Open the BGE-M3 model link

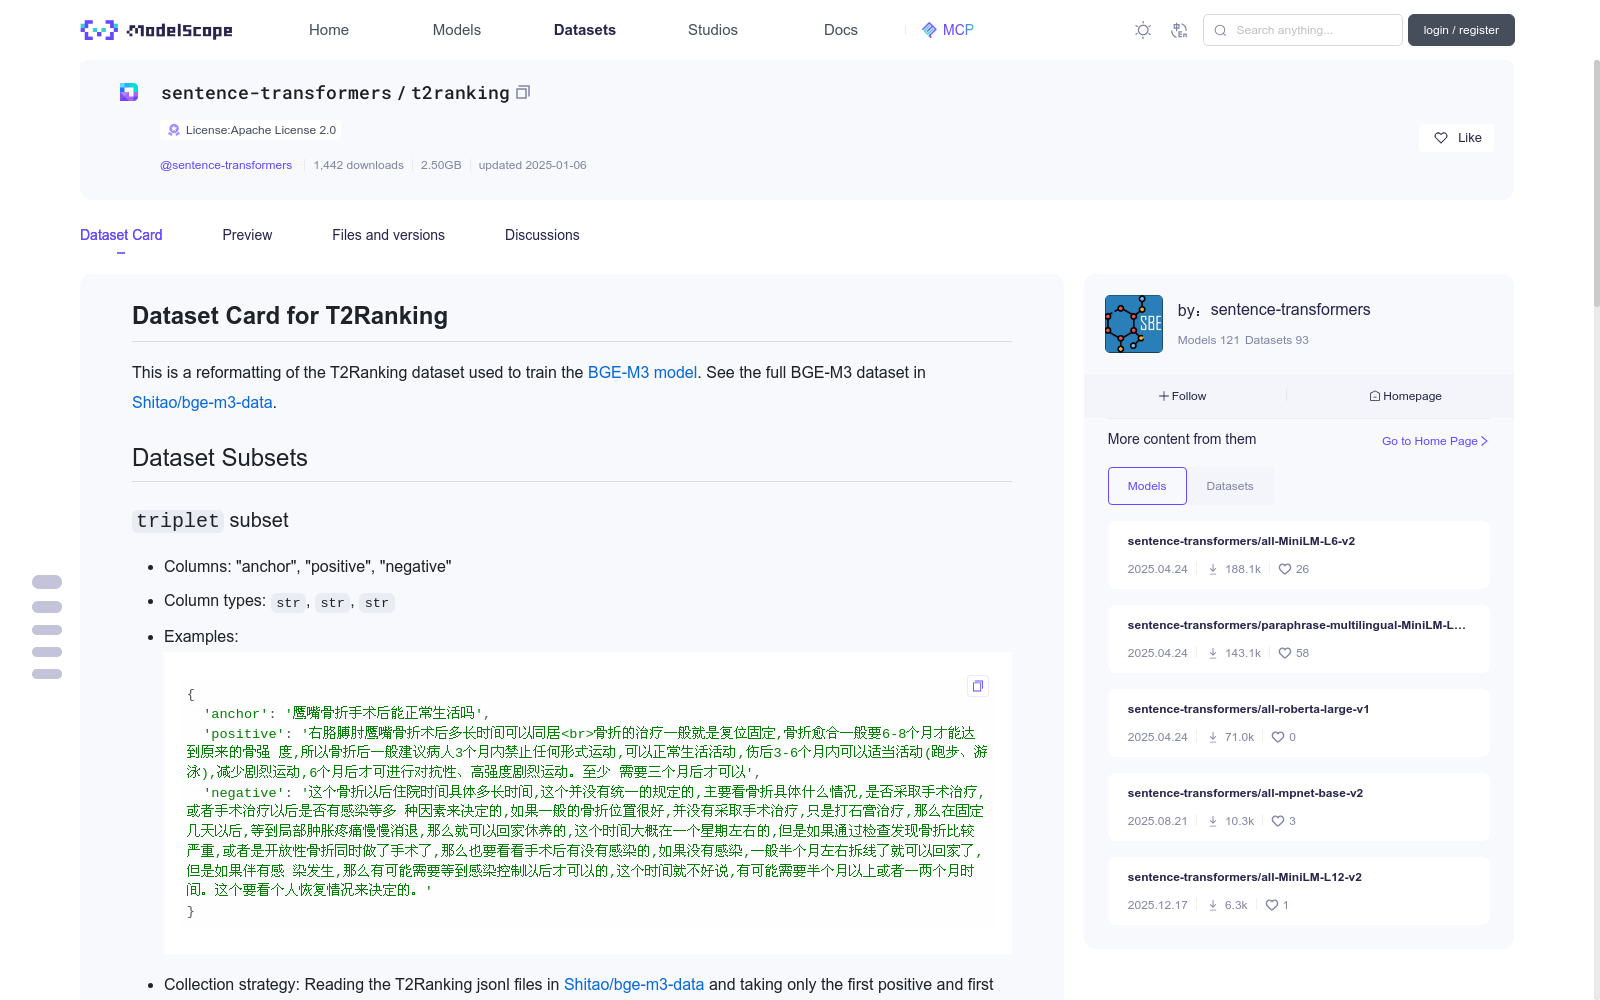click(642, 372)
